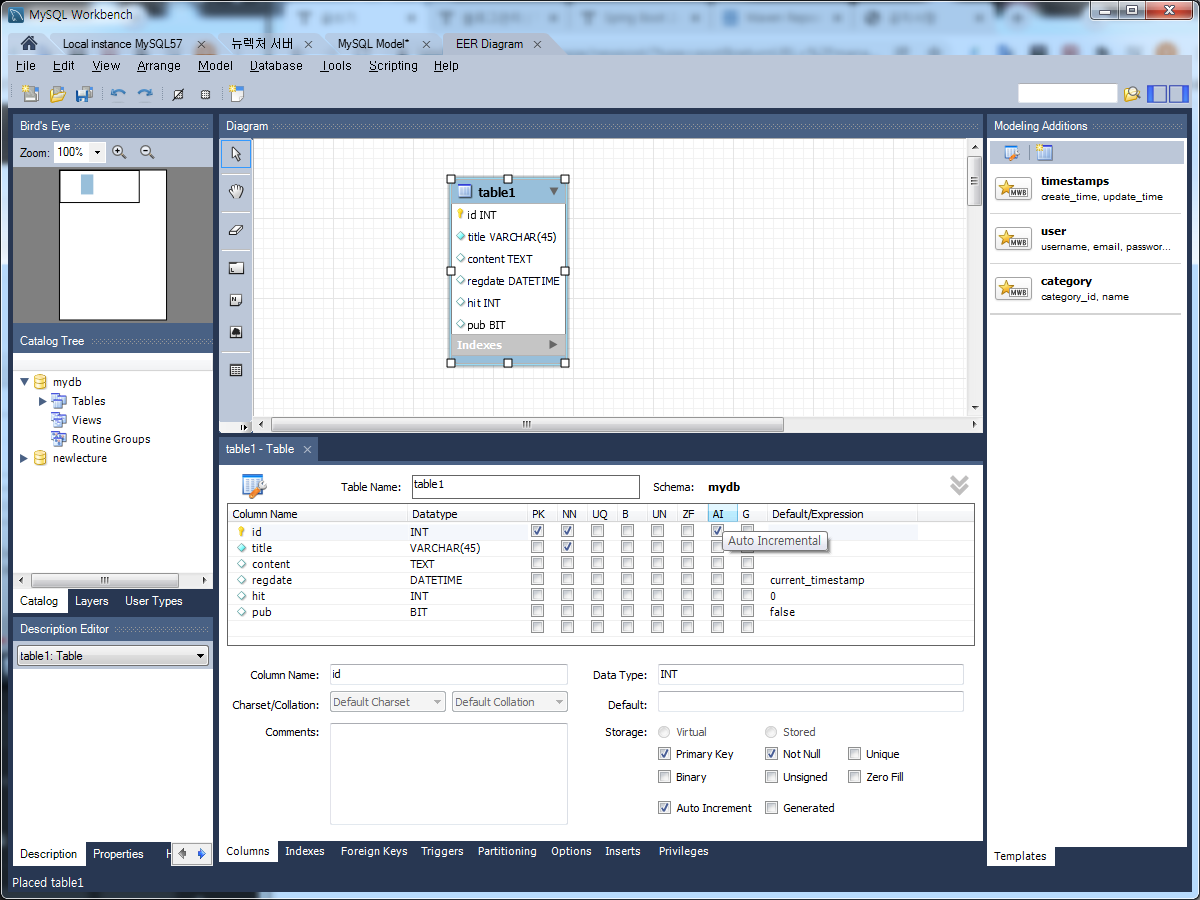Screen dimensions: 1200x900
Task: Switch to the Indexes tab
Action: pyautogui.click(x=305, y=851)
